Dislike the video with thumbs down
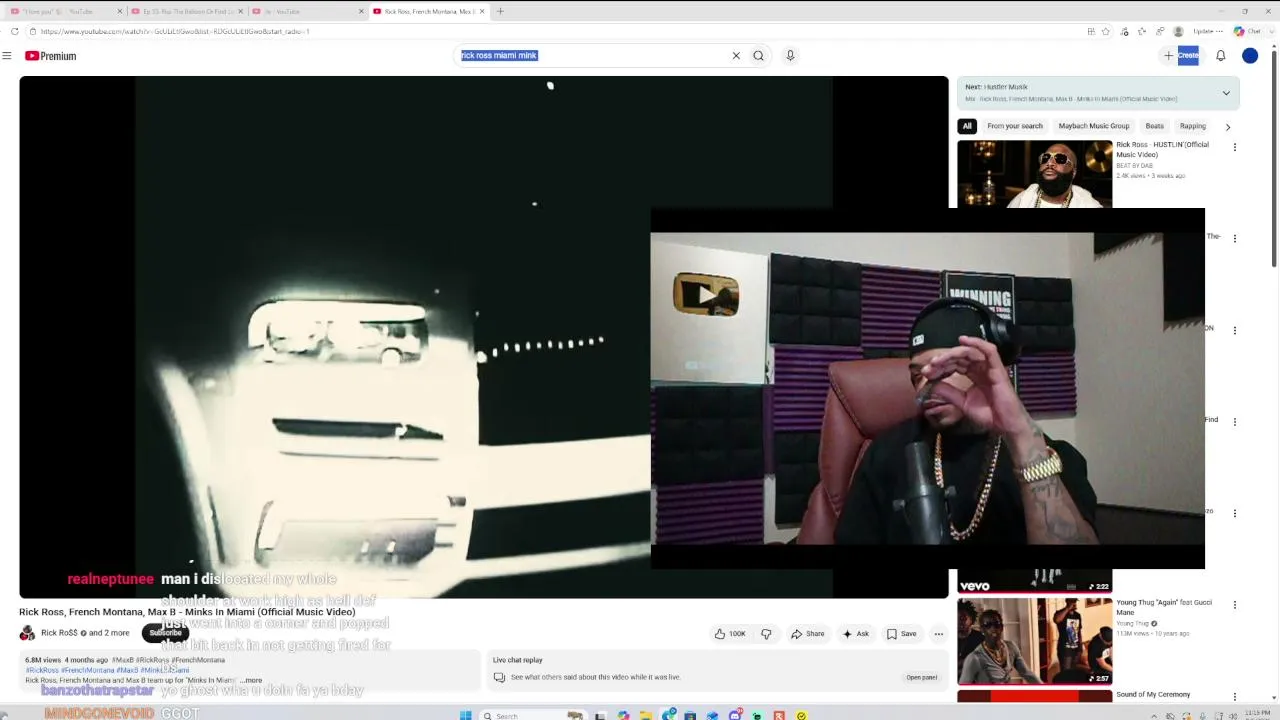This screenshot has width=1280, height=720. [766, 633]
